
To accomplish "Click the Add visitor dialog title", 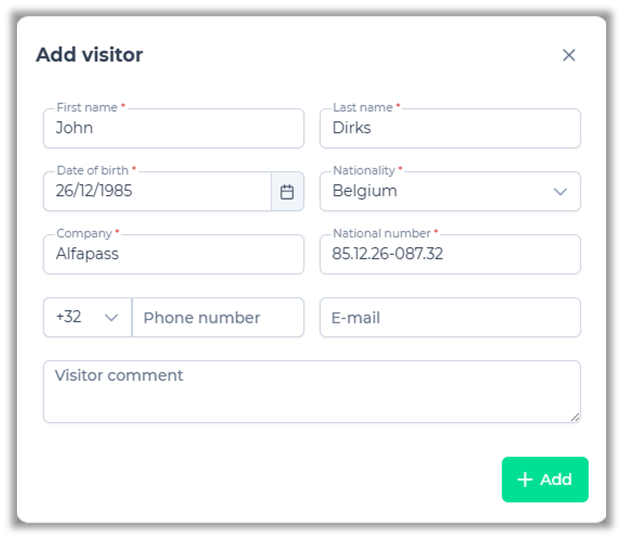I will [89, 55].
